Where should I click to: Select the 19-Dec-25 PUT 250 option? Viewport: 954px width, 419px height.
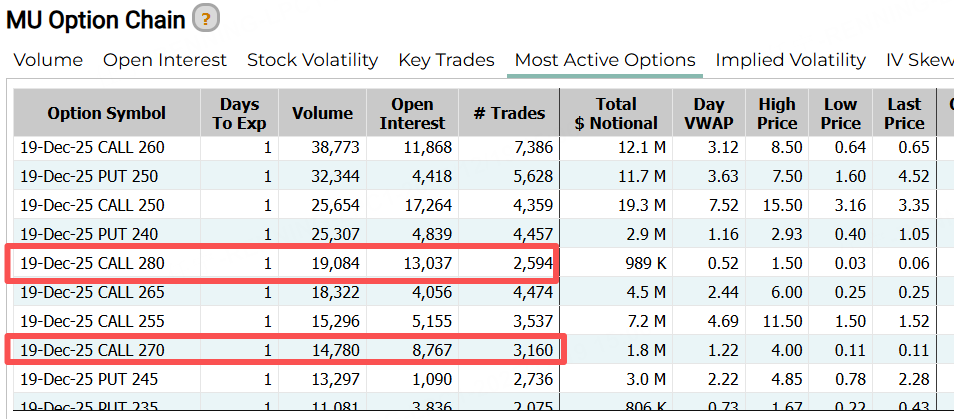coord(88,177)
